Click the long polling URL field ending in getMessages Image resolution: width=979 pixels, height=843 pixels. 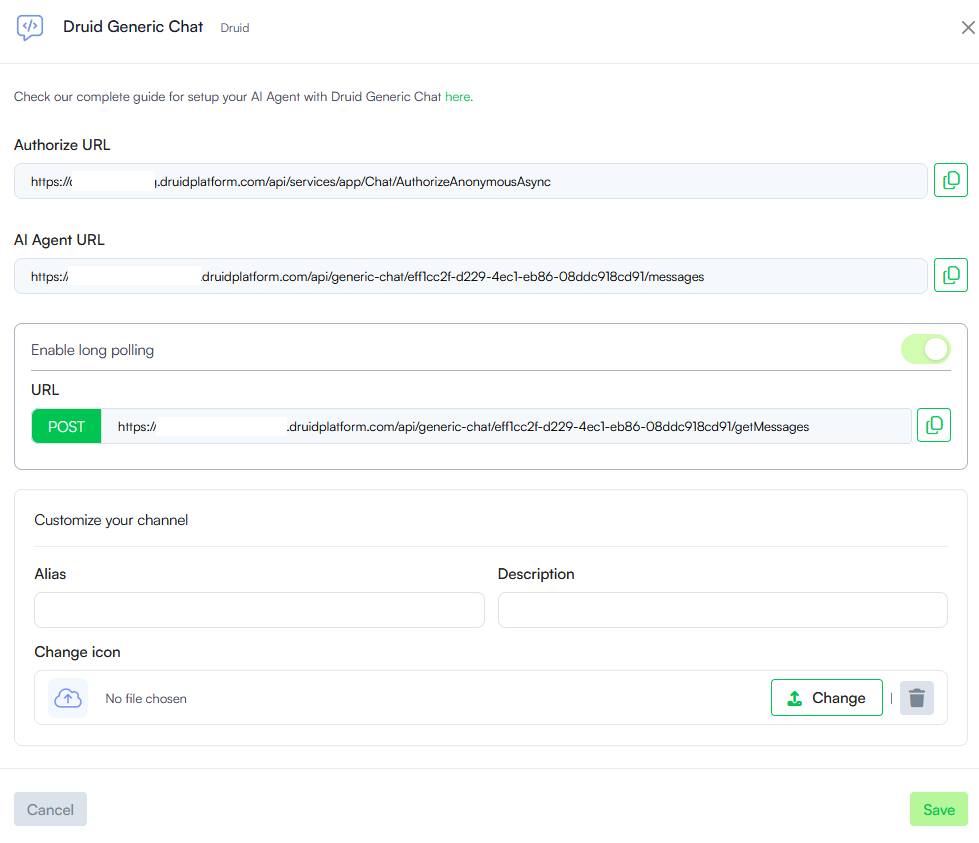tap(506, 426)
